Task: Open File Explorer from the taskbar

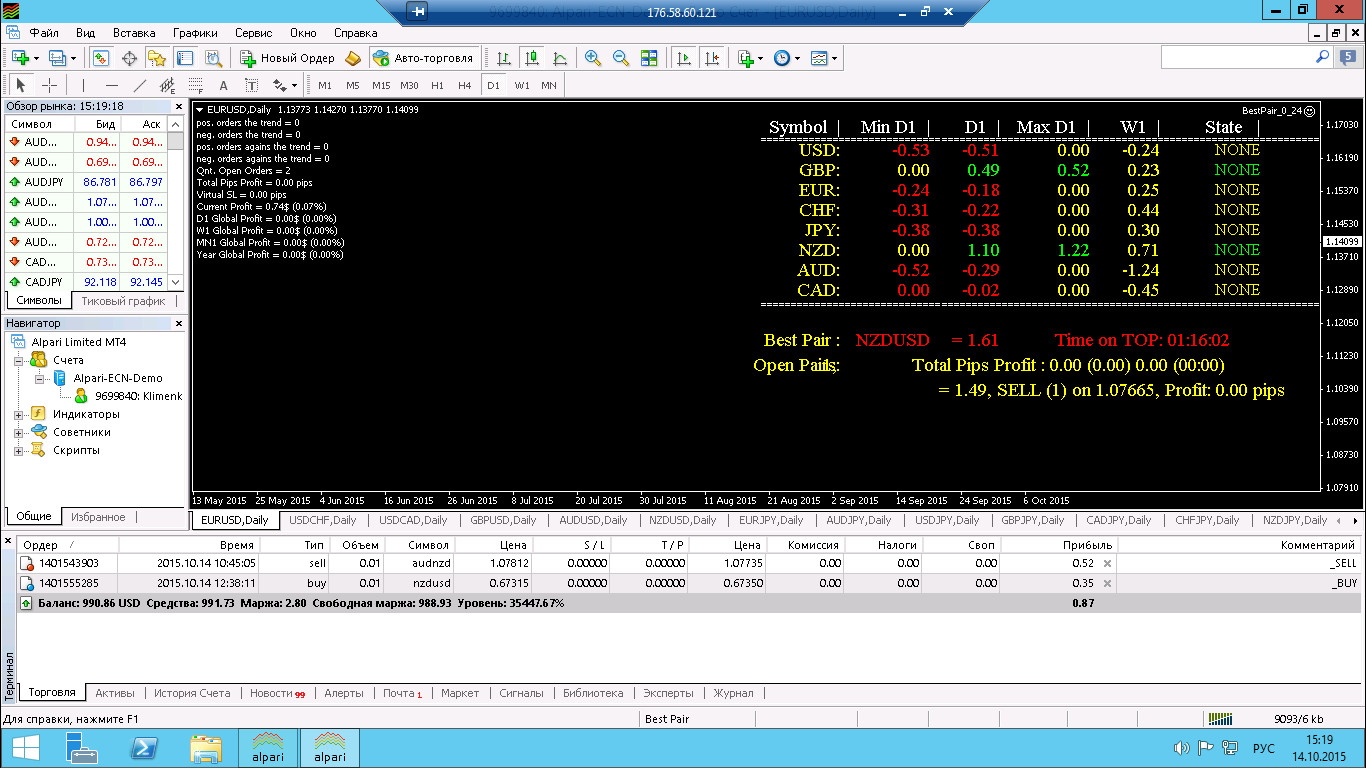Action: coord(206,749)
